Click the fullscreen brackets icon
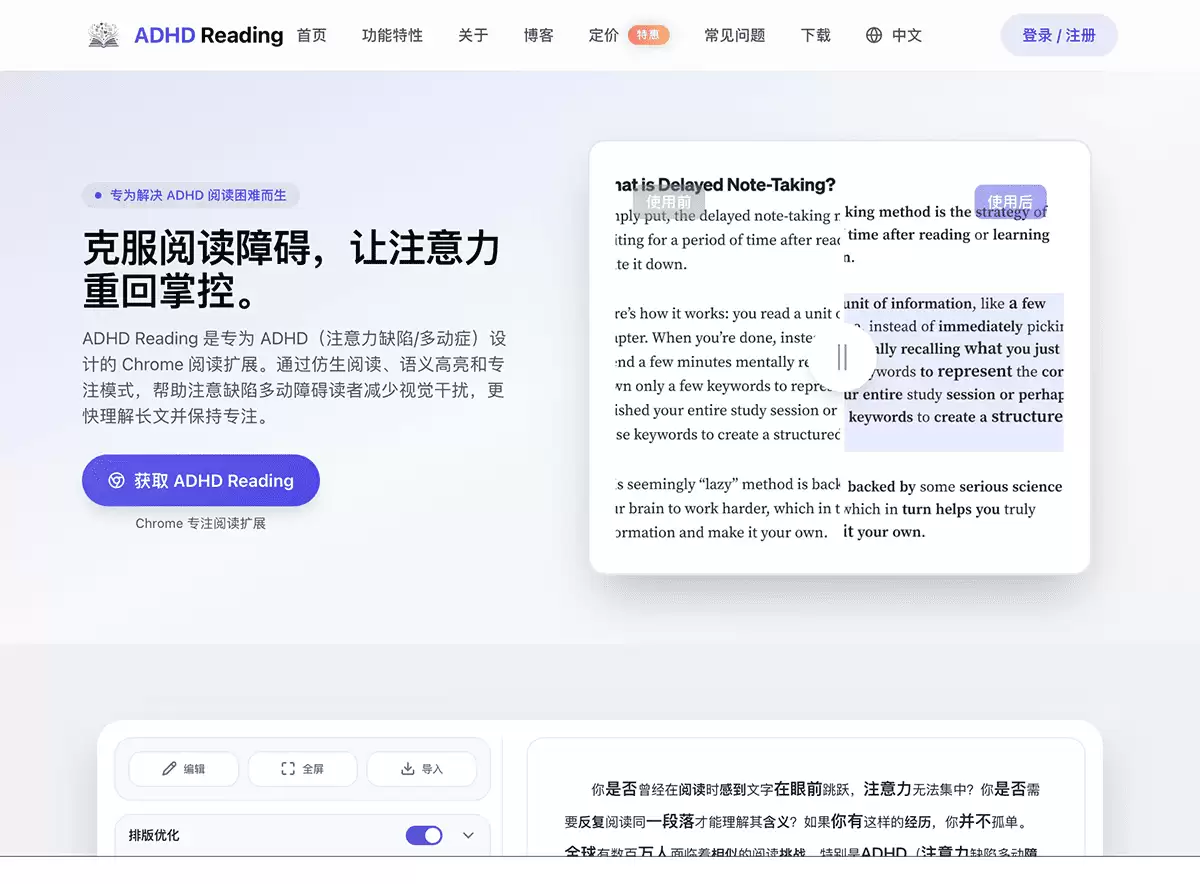This screenshot has height=884, width=1200. (288, 769)
